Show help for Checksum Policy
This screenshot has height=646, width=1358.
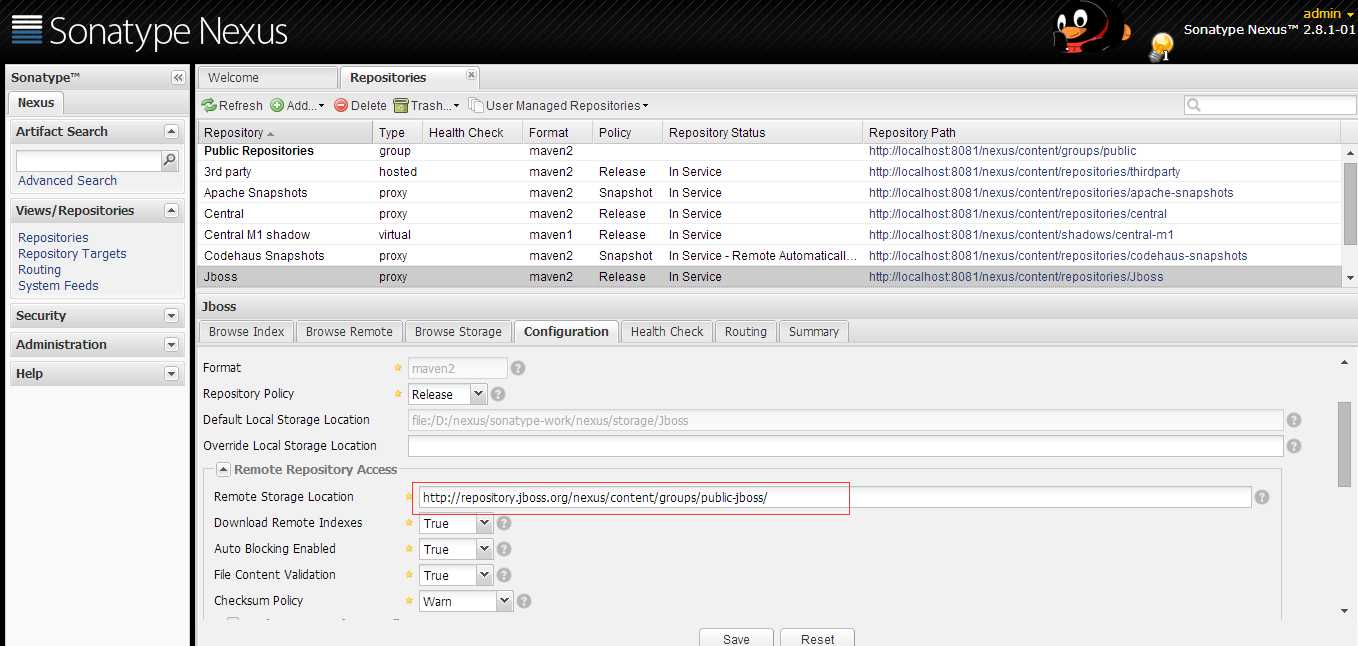tap(524, 601)
